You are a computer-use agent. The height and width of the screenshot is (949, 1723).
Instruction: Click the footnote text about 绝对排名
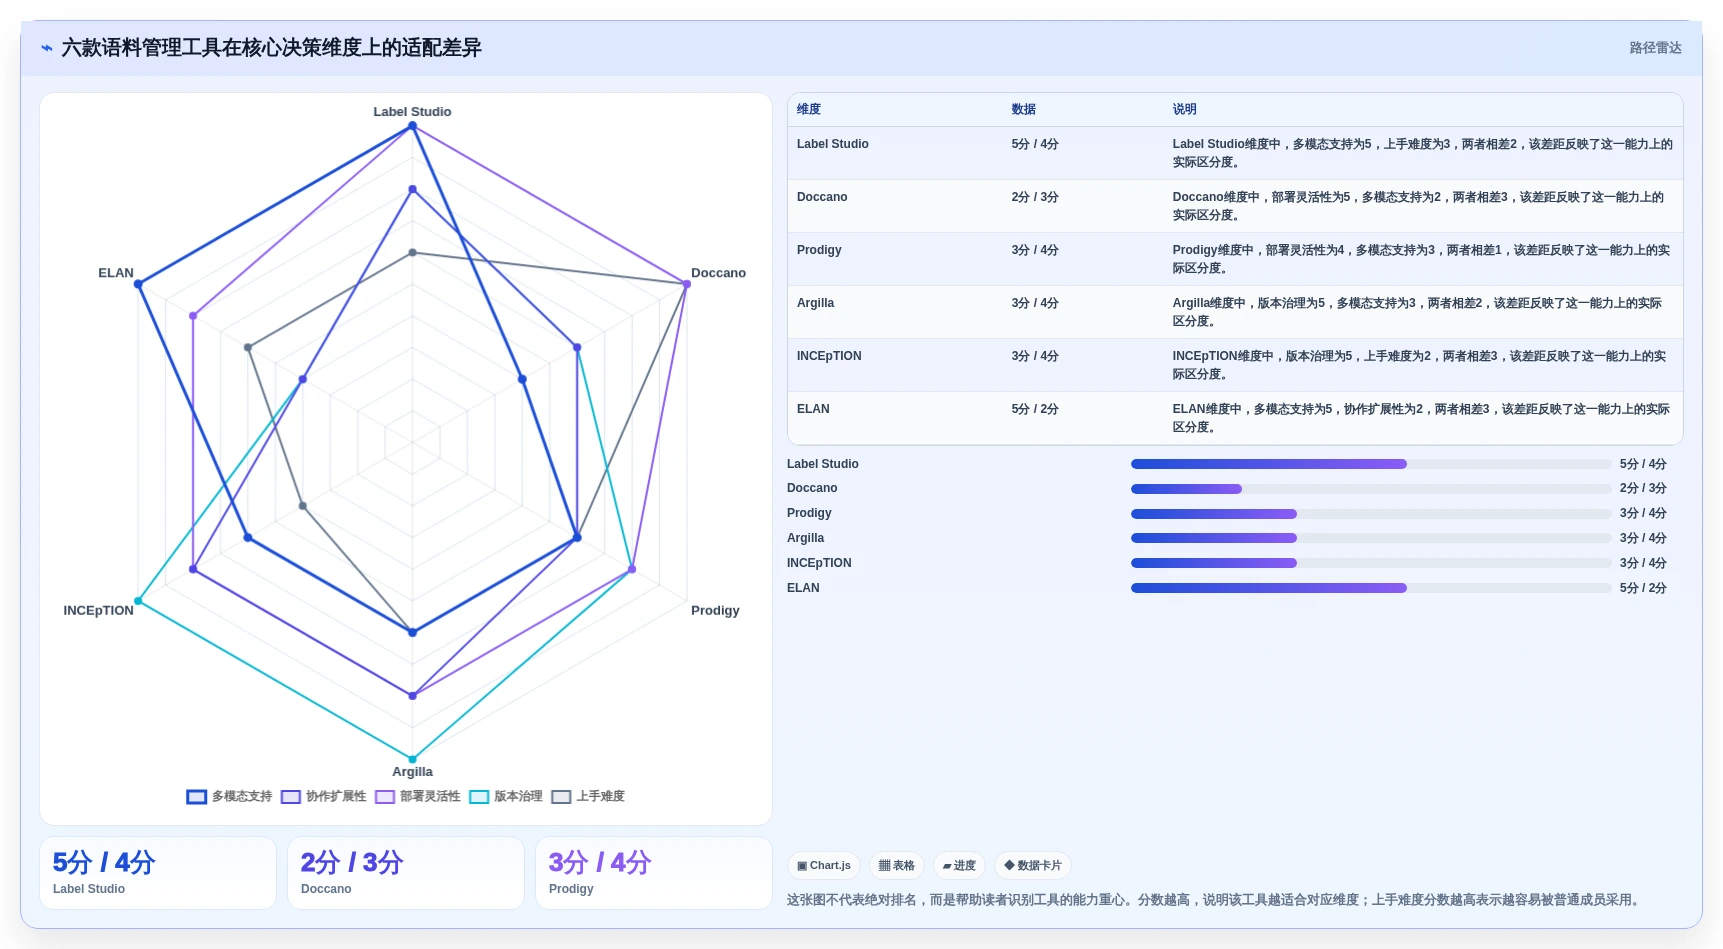point(1215,900)
